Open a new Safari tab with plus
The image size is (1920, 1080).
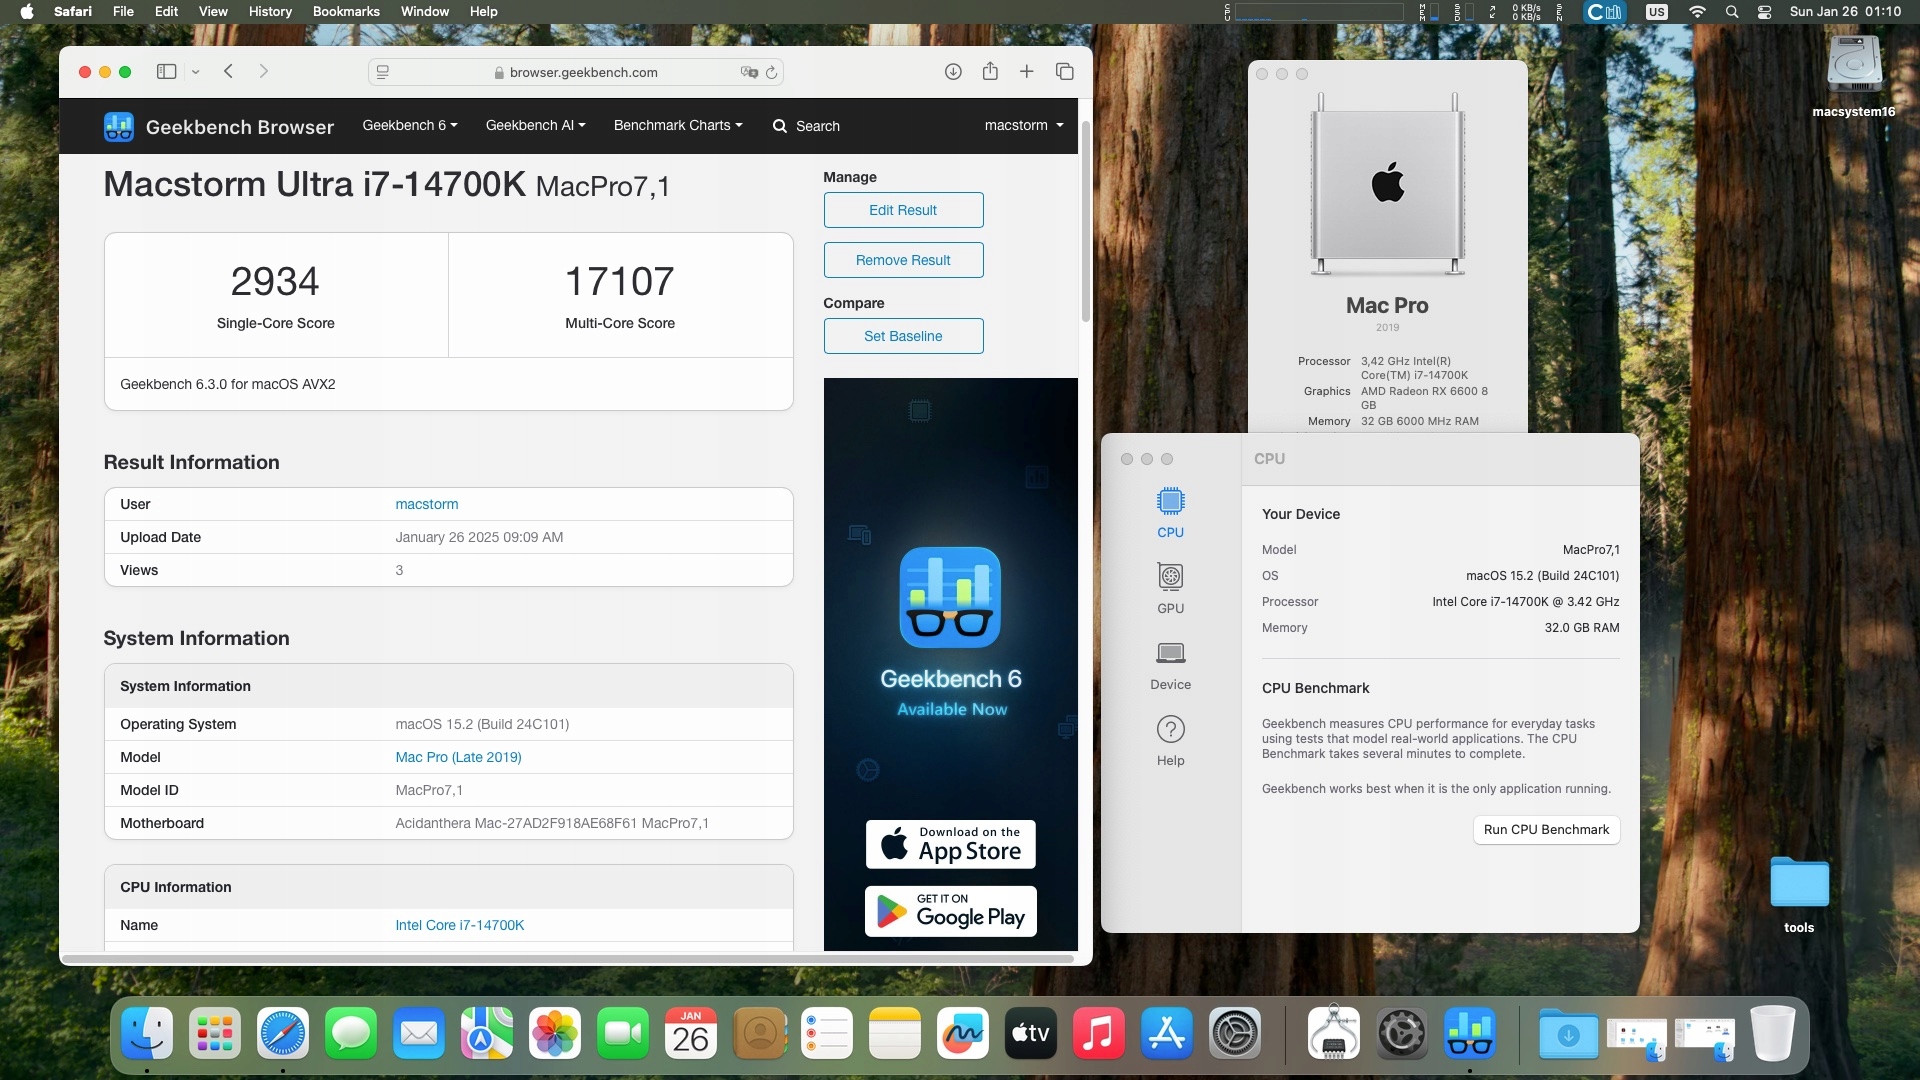[1027, 71]
